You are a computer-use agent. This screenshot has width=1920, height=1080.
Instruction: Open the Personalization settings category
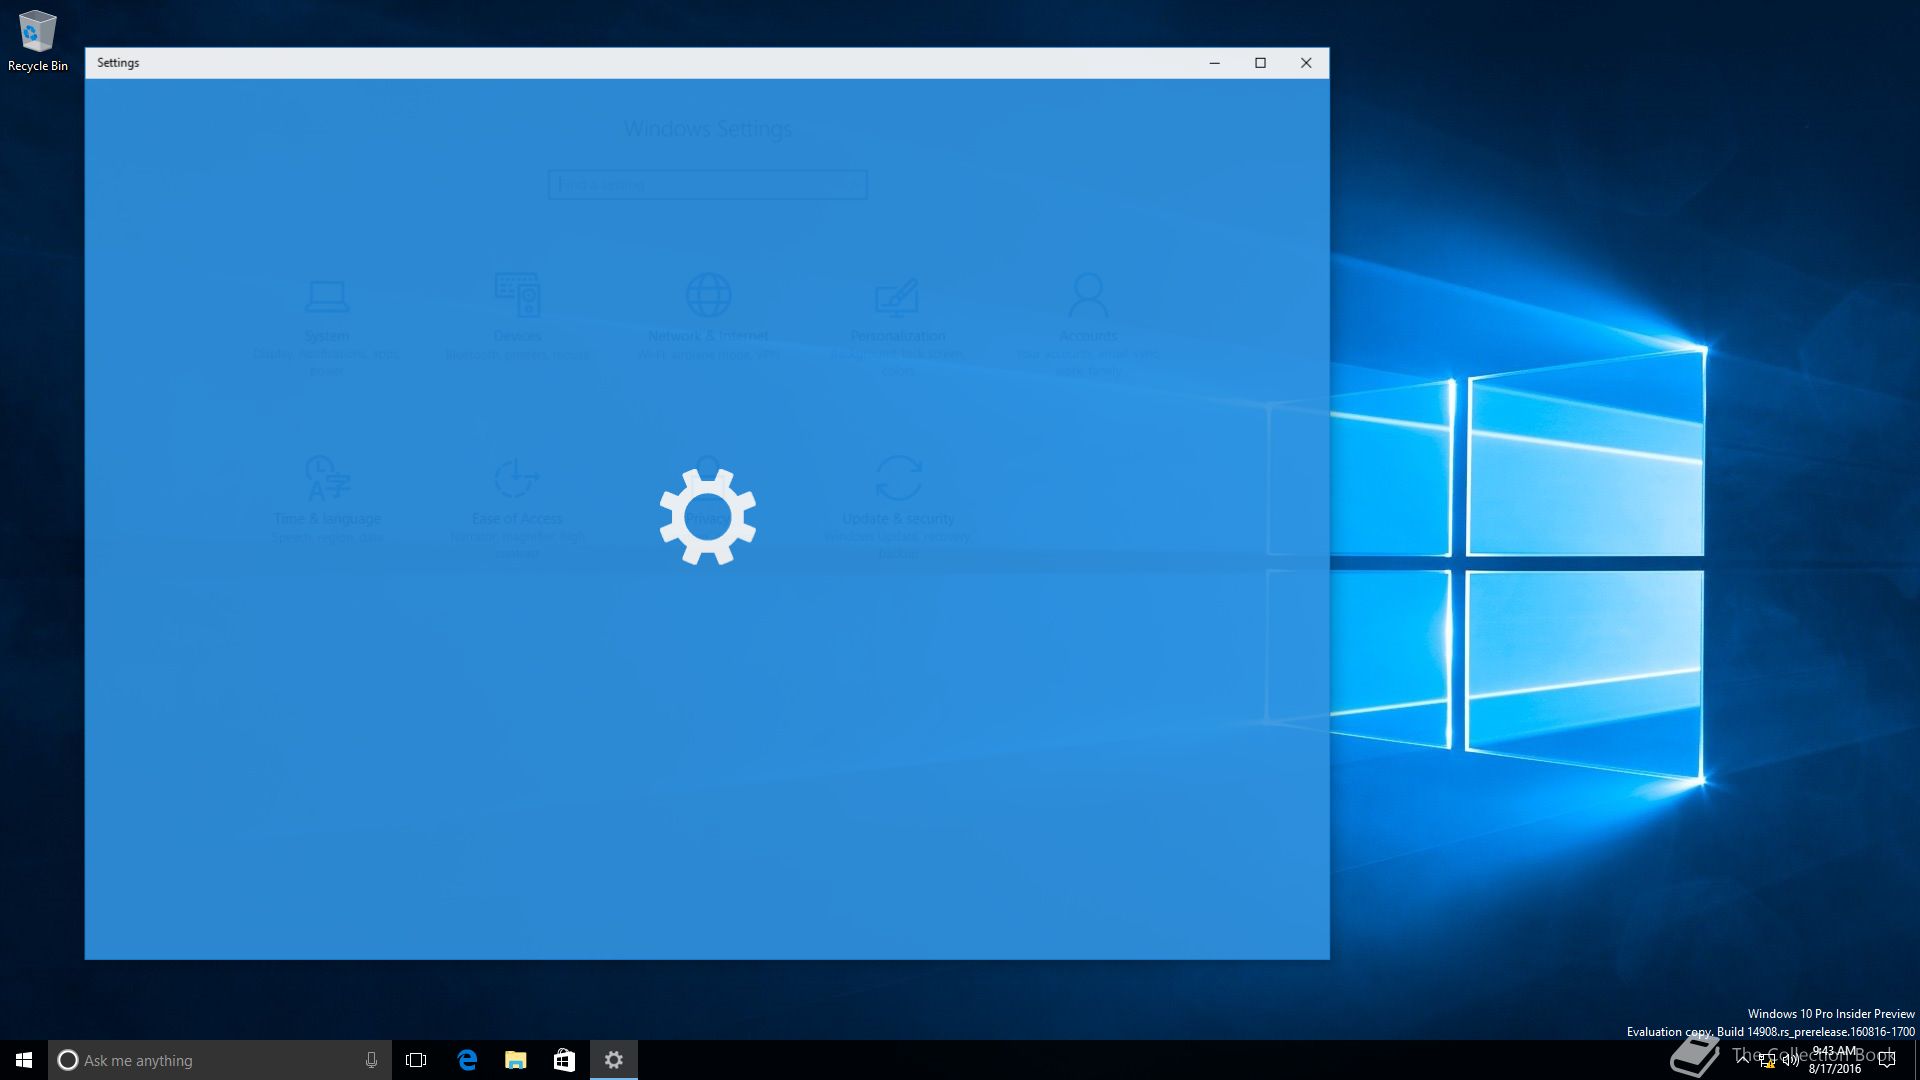pyautogui.click(x=898, y=326)
